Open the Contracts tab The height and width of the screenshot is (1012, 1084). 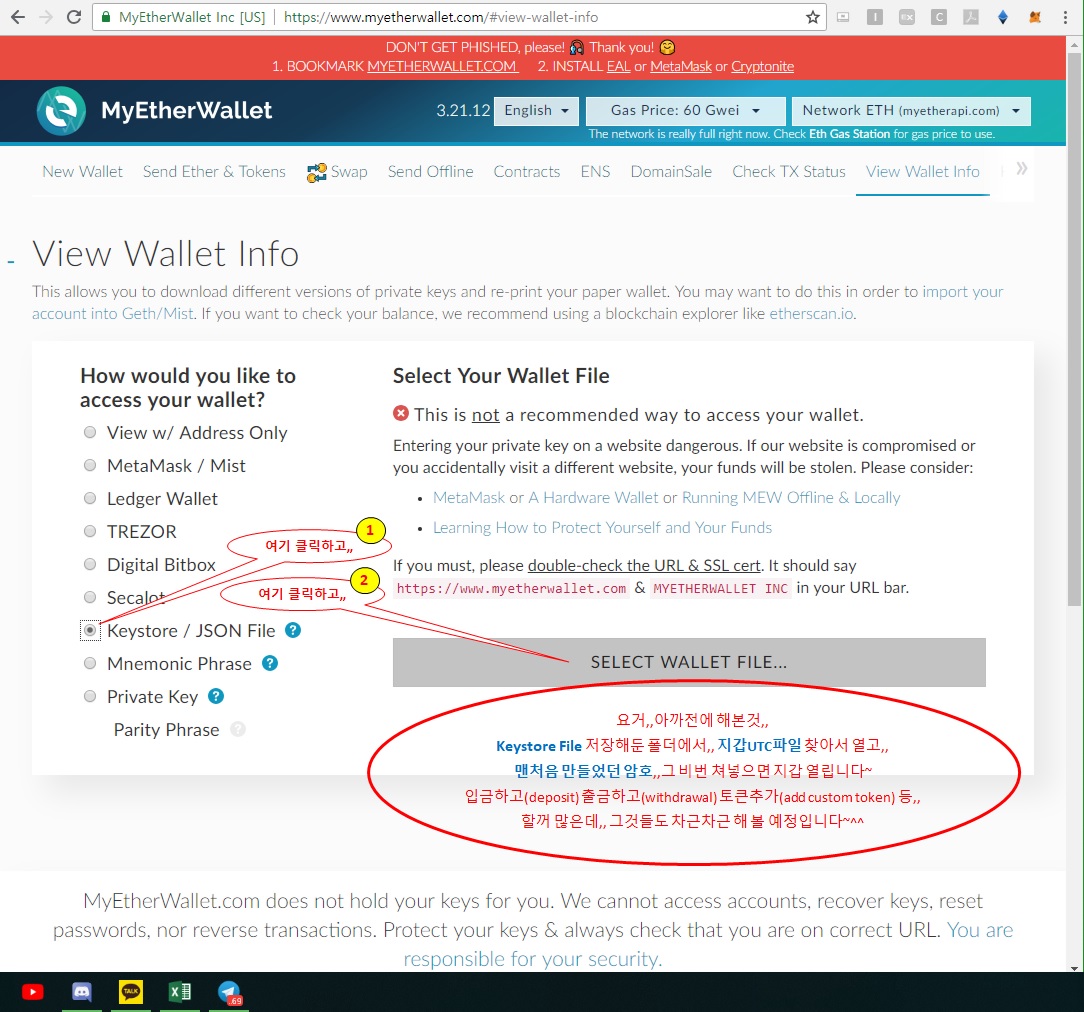pyautogui.click(x=527, y=171)
